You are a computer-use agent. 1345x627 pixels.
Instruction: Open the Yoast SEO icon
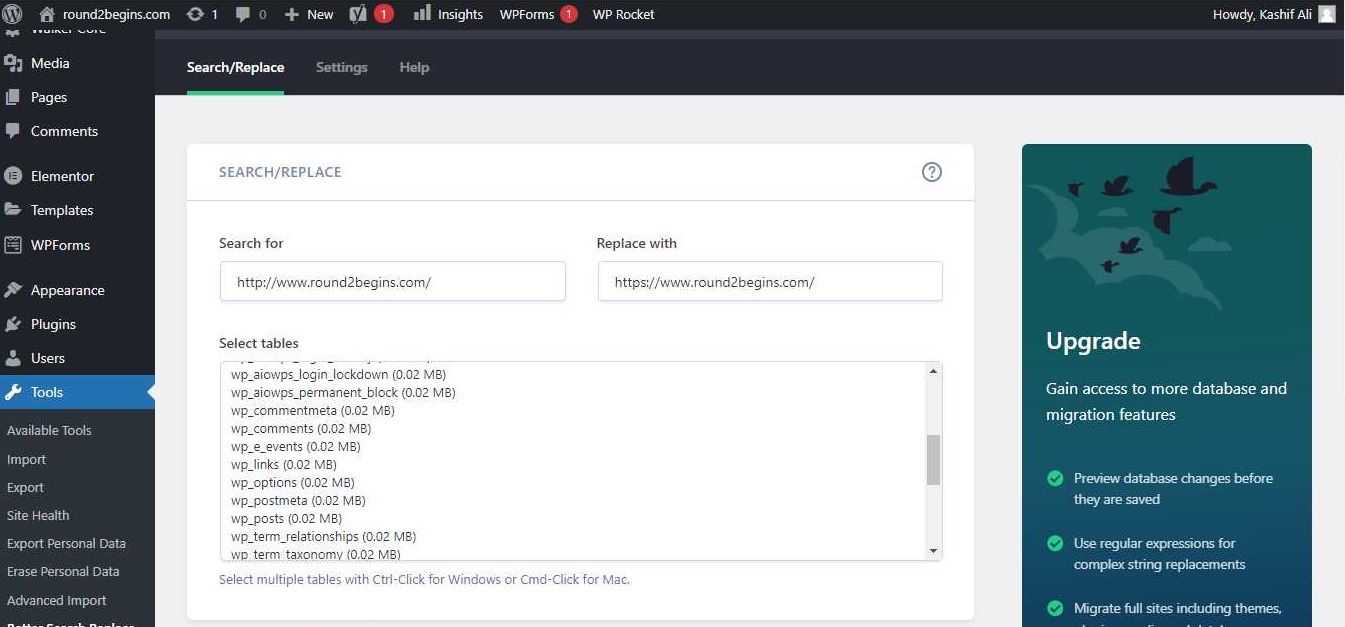(x=358, y=14)
